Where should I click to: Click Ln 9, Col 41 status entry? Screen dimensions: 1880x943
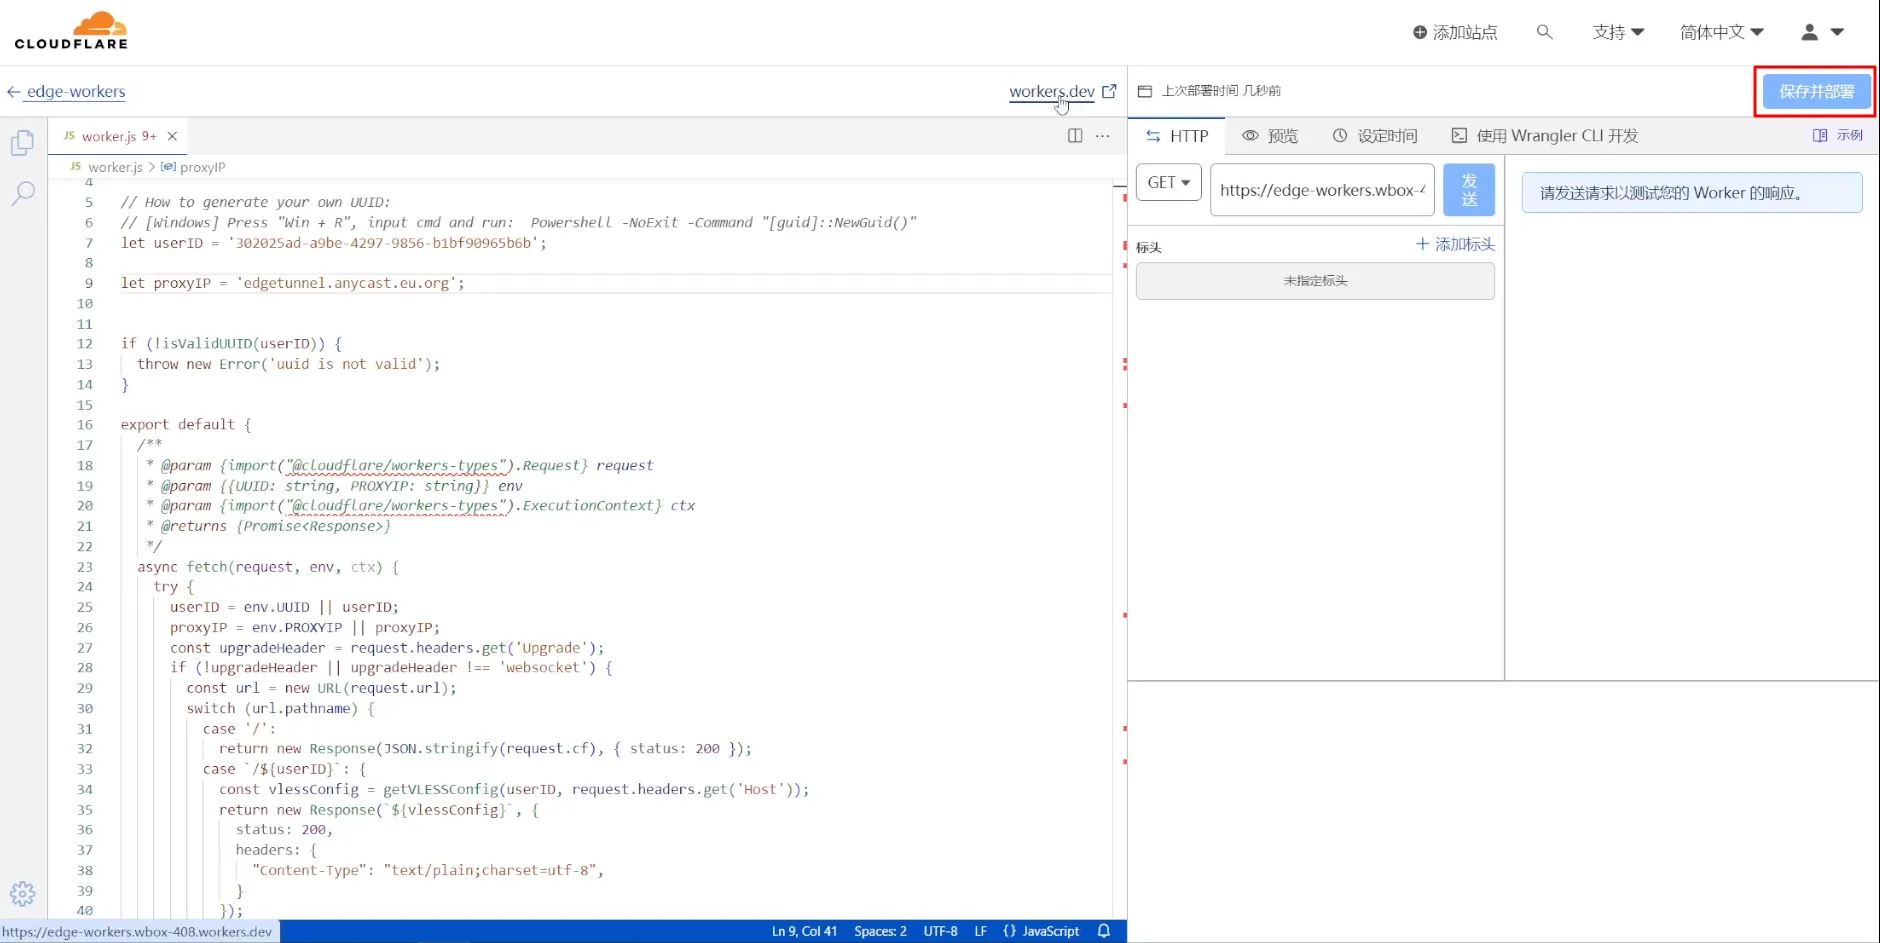point(804,931)
